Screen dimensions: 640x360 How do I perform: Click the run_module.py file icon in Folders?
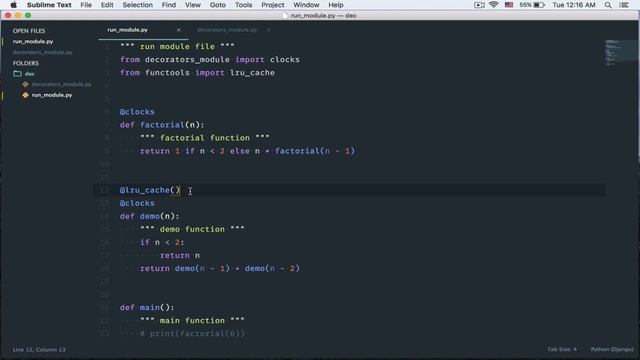[25, 95]
